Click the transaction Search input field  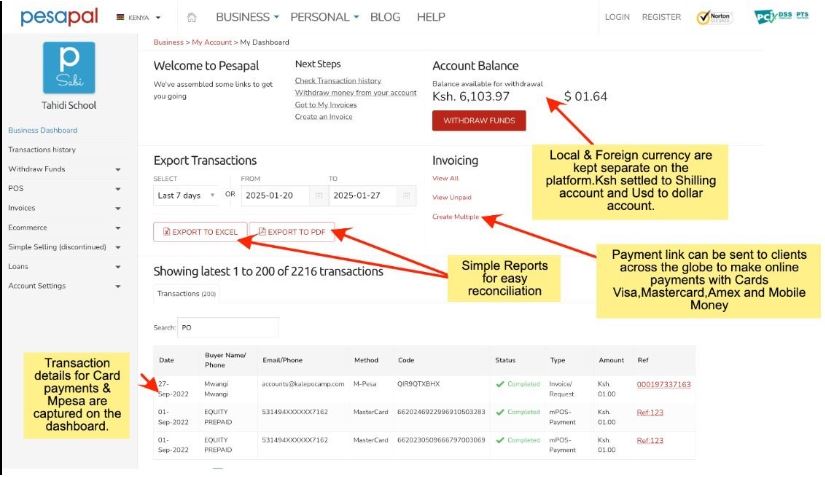228,327
